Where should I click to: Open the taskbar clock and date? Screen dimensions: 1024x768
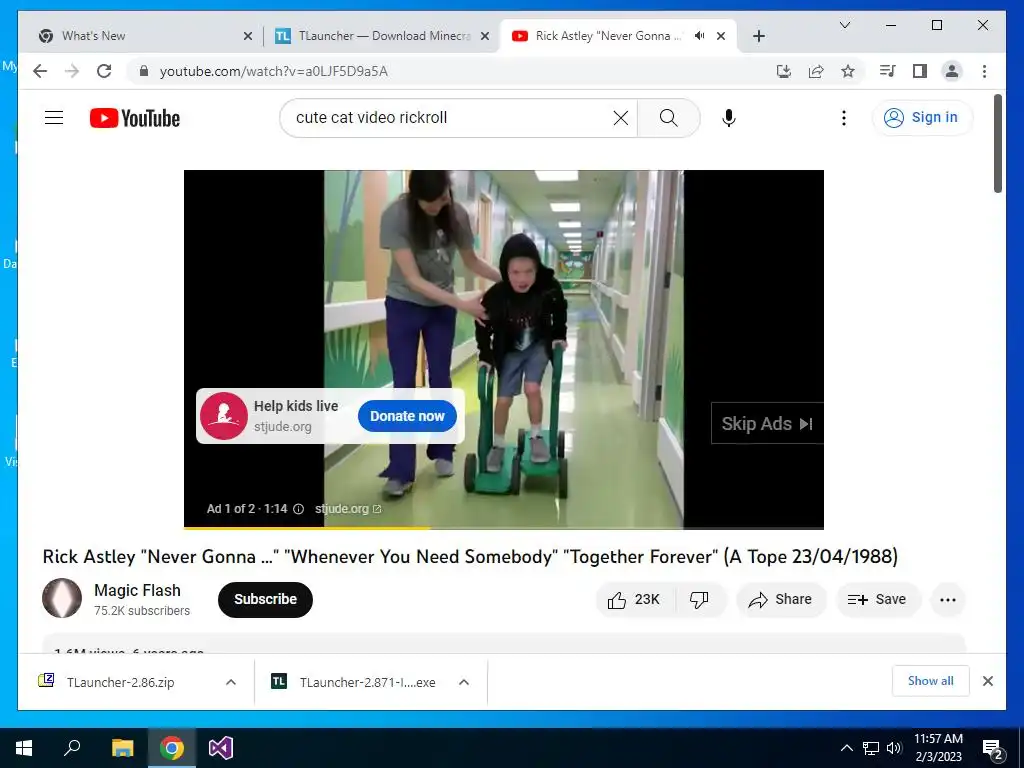click(938, 748)
